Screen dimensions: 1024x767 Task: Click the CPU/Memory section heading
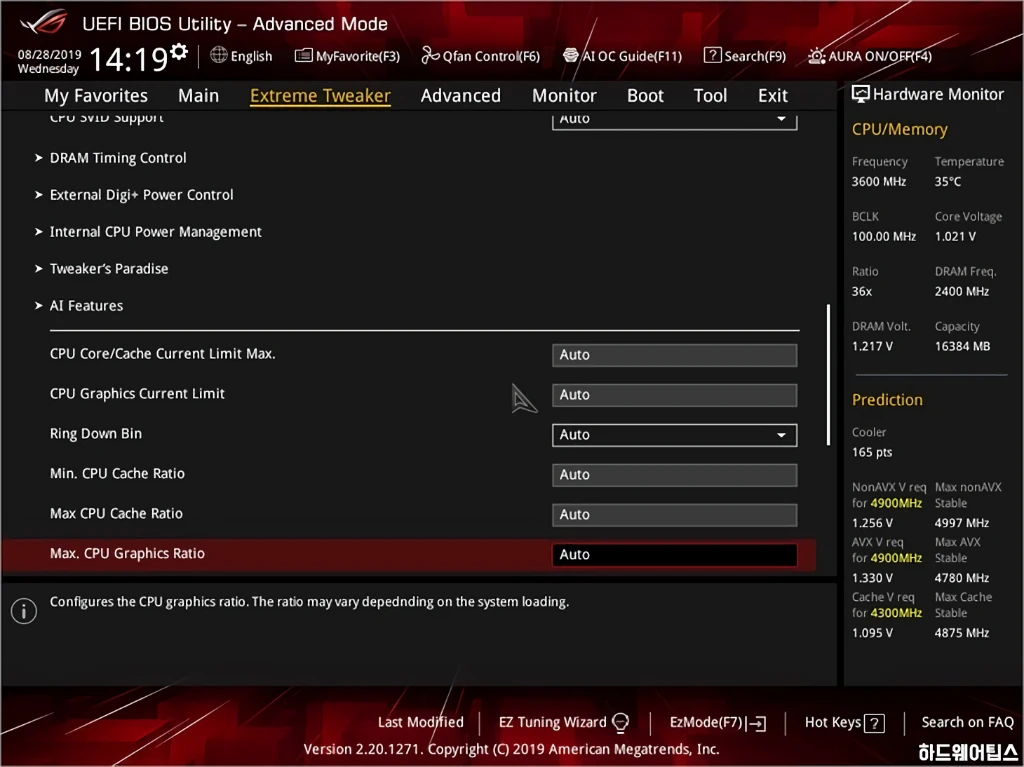(899, 129)
